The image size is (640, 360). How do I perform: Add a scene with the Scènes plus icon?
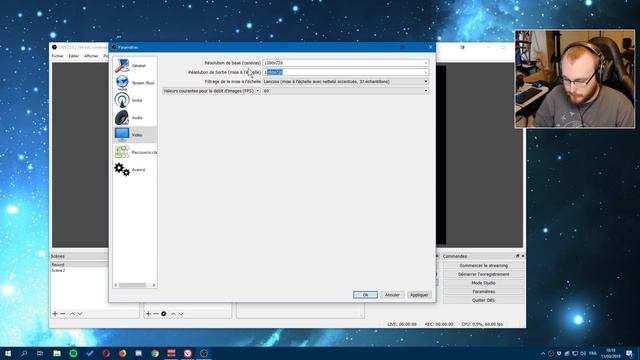(55, 313)
